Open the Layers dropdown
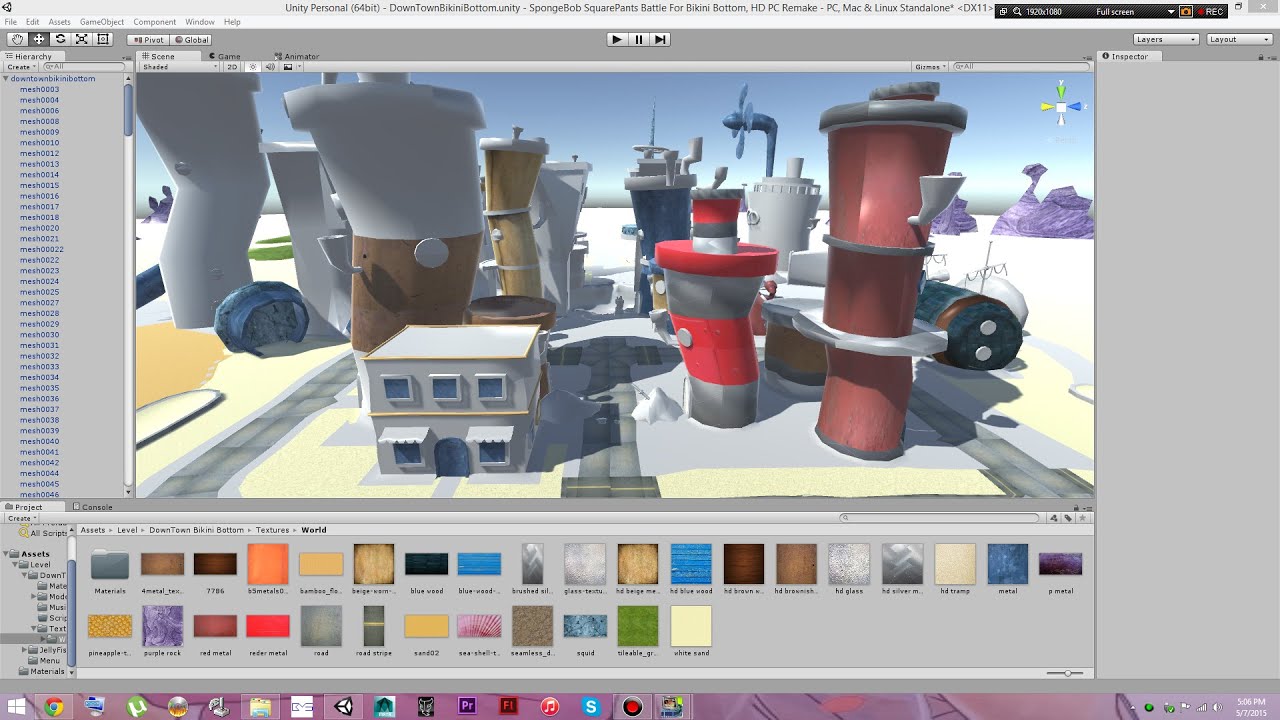The image size is (1280, 720). pyautogui.click(x=1166, y=39)
